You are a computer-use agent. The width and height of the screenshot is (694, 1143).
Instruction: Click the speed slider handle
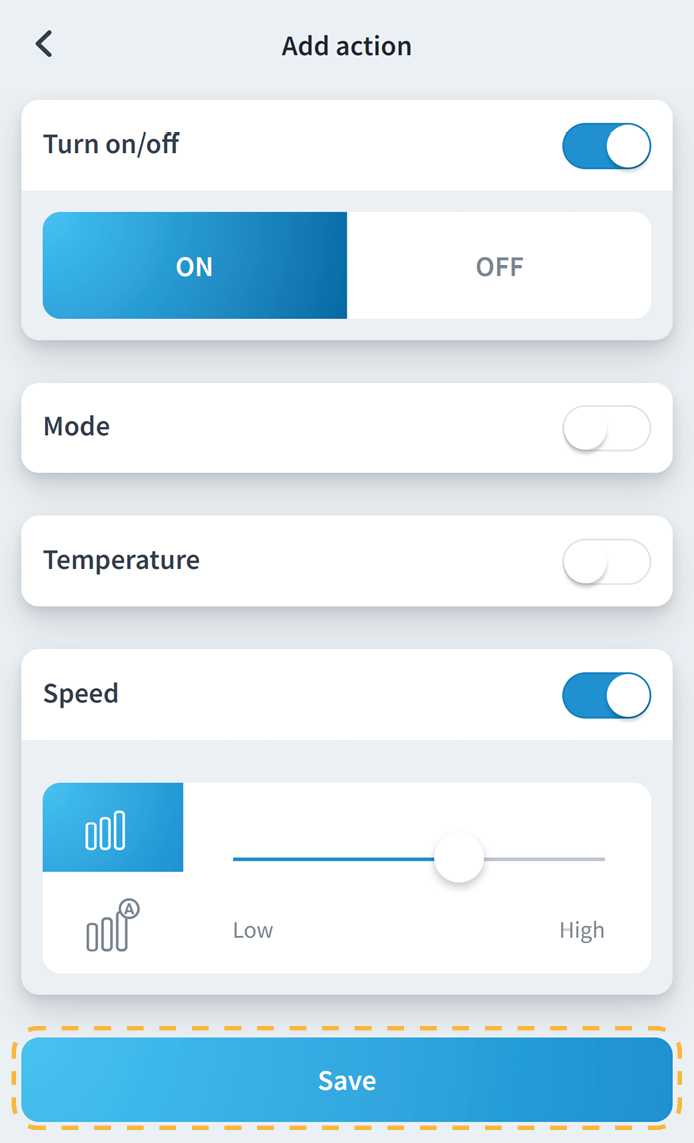[x=459, y=859]
